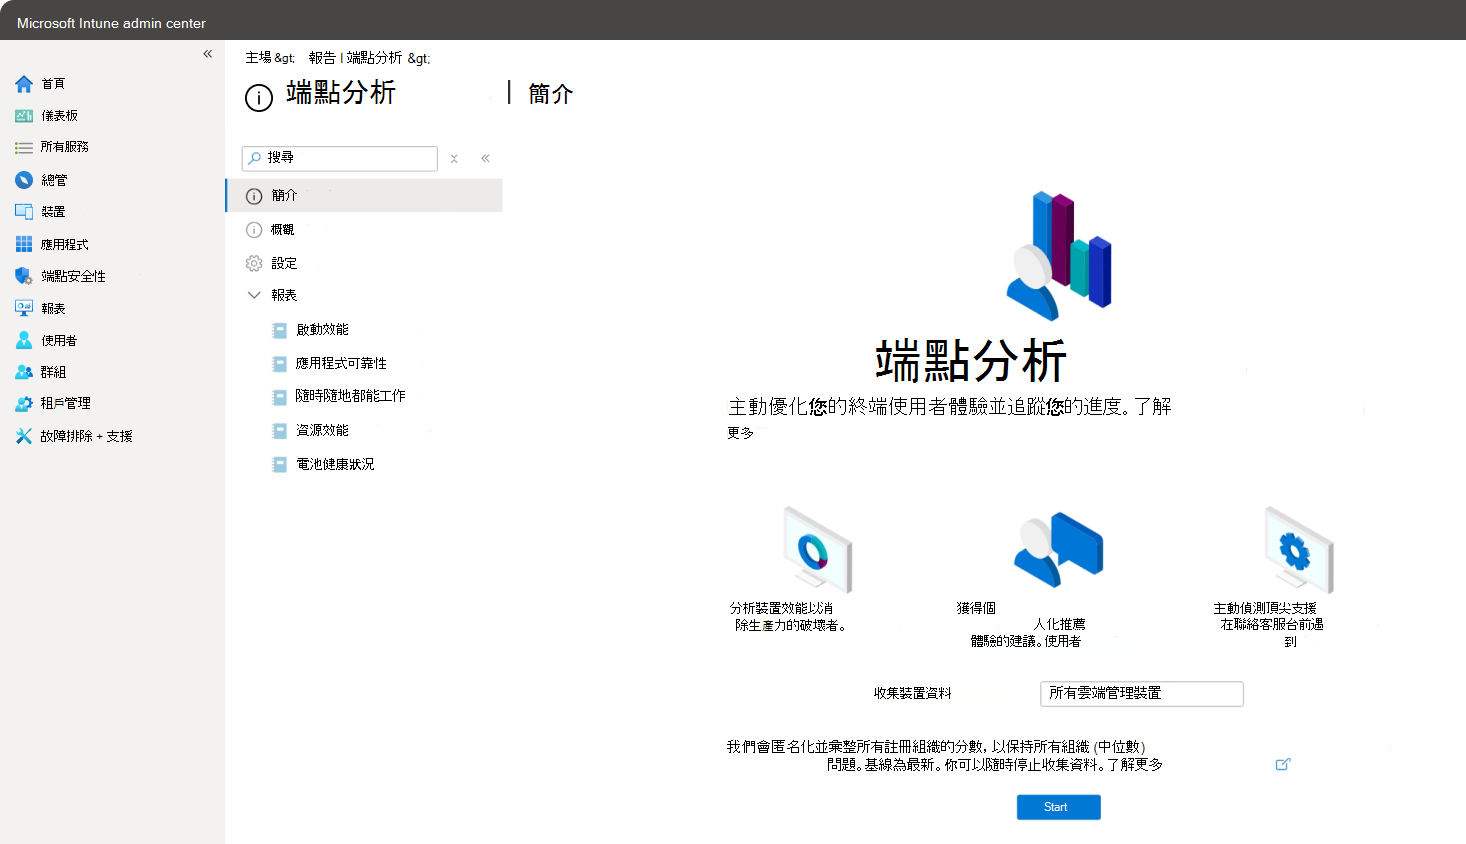Click the external link icon near 了解更多

(x=1283, y=764)
